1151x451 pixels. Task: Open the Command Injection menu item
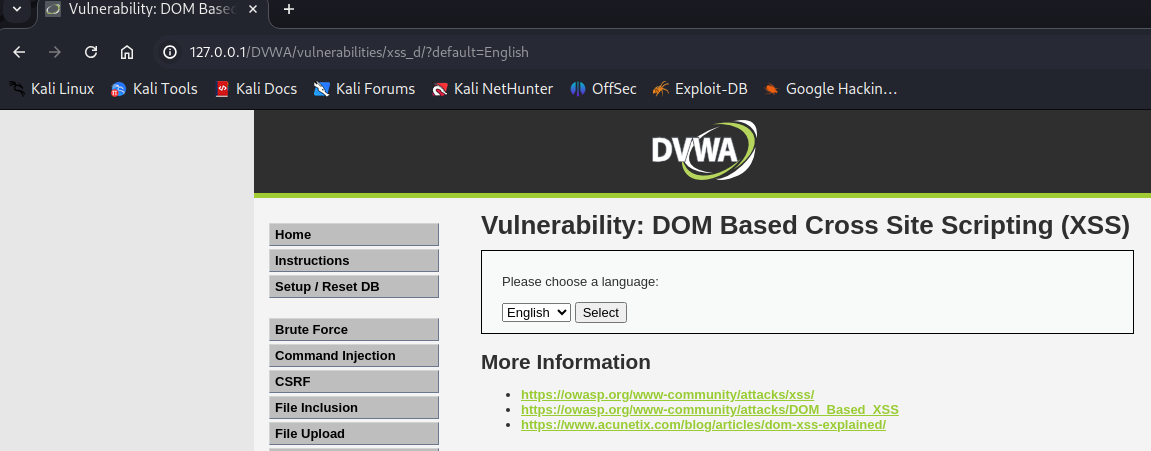point(354,356)
